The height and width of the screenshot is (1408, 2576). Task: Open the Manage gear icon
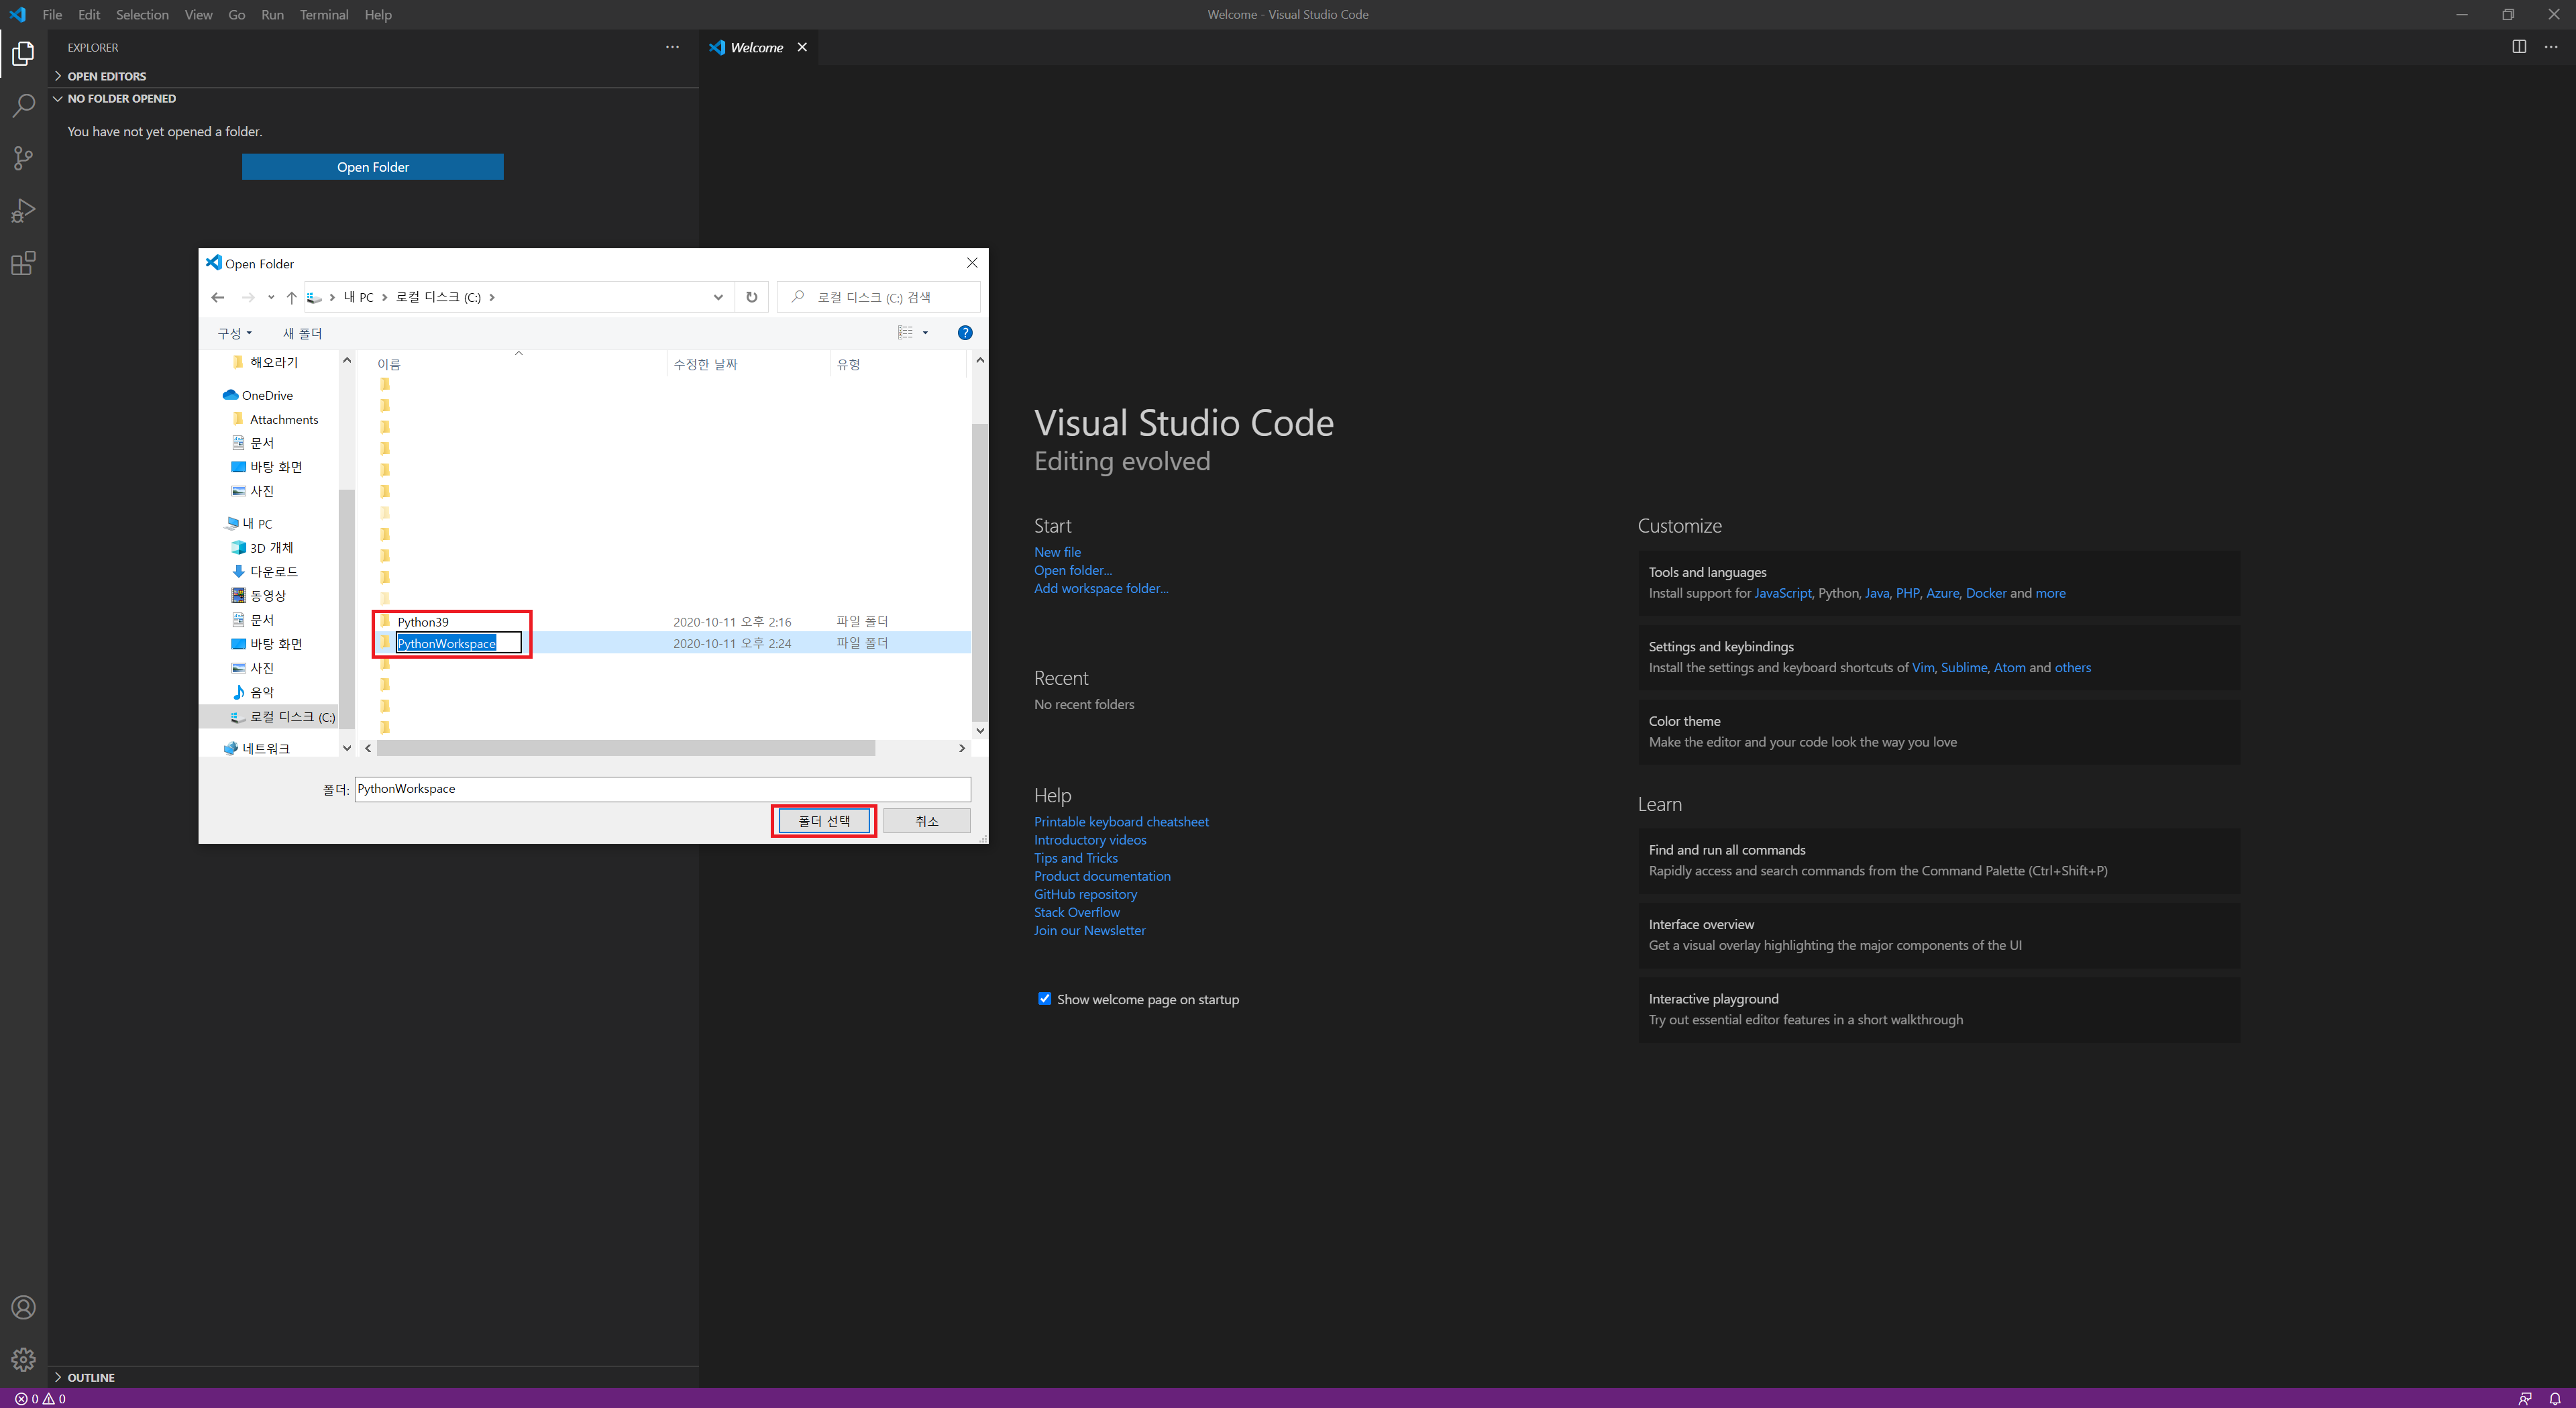[x=23, y=1359]
